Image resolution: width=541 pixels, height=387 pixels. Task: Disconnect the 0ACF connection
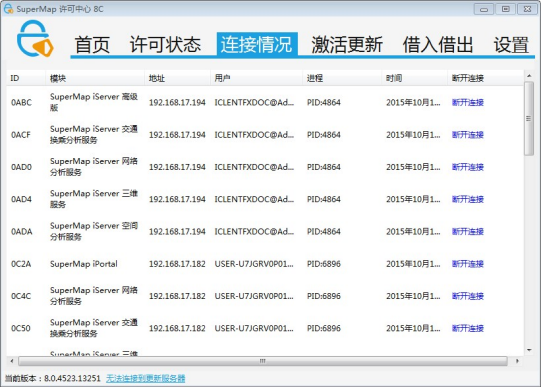click(x=468, y=135)
